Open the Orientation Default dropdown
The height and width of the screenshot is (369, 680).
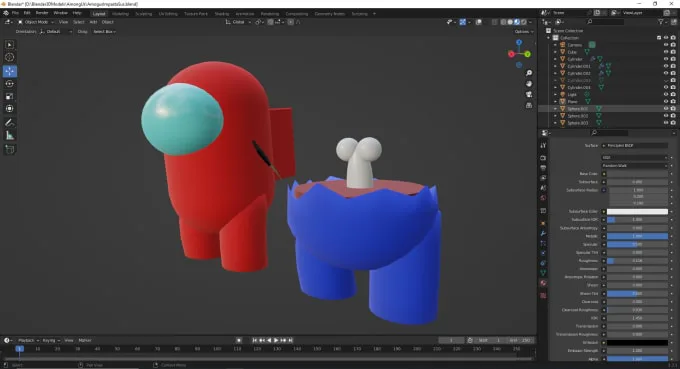(56, 32)
